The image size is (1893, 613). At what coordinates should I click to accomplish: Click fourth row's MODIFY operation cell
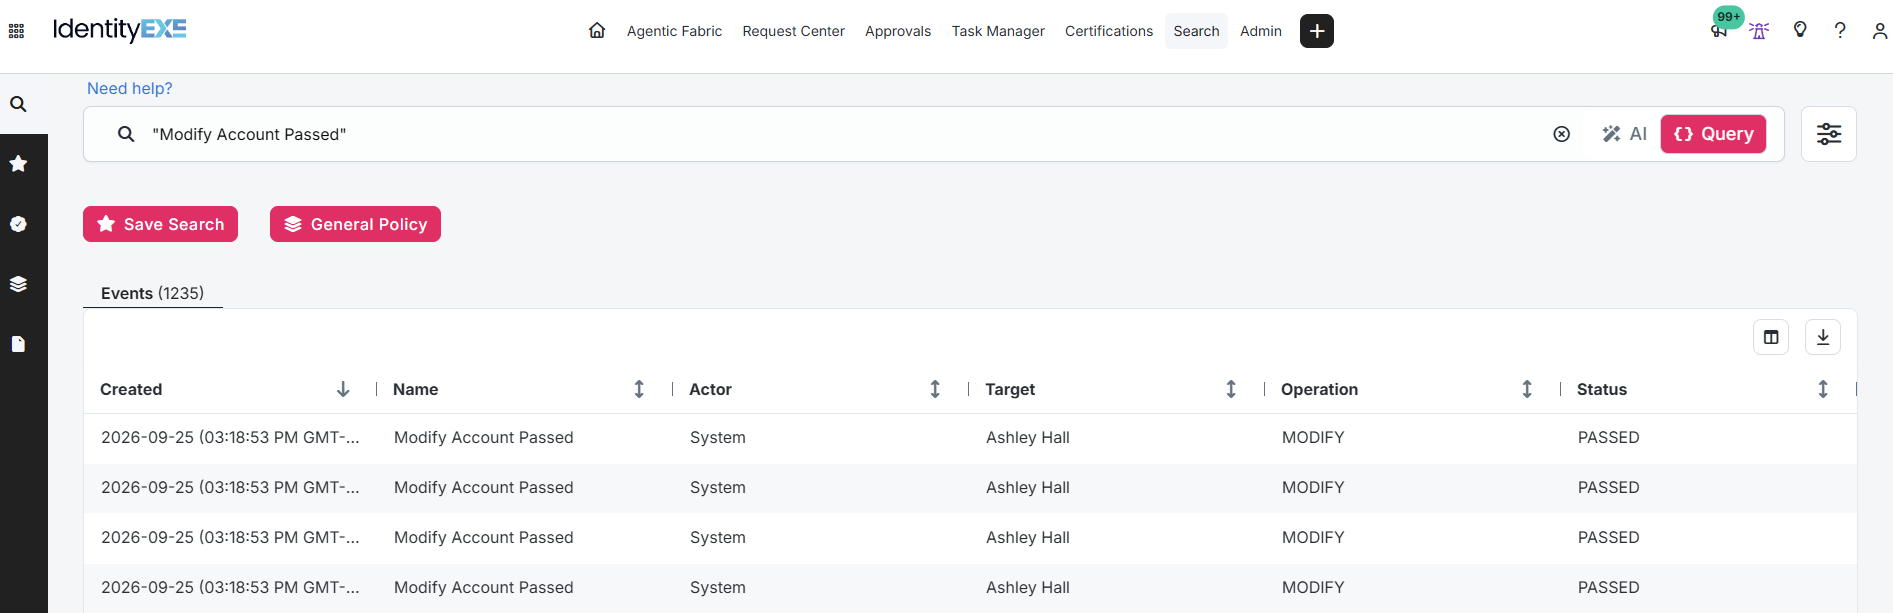coord(1313,587)
